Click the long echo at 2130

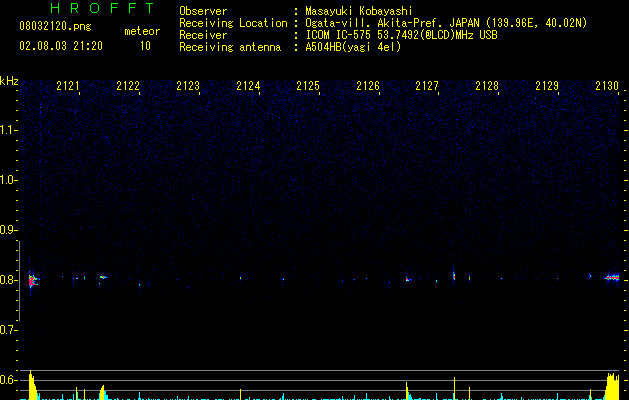612,278
